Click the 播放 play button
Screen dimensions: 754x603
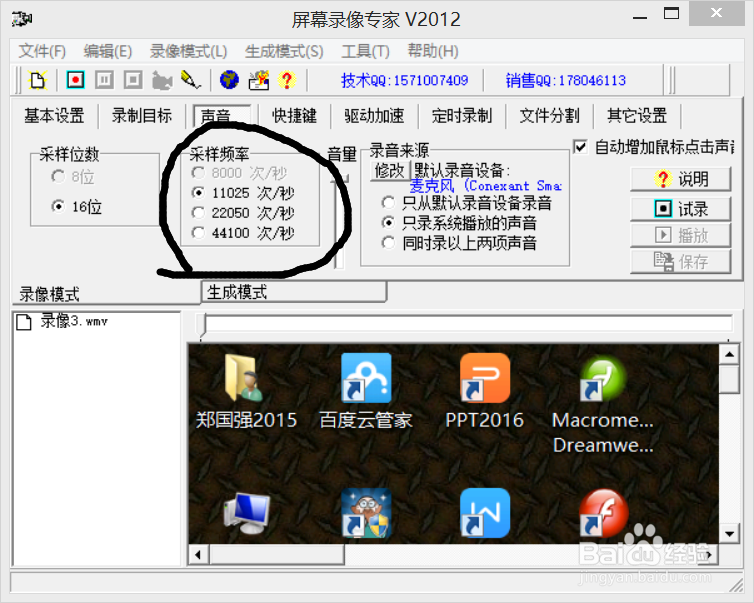click(681, 236)
